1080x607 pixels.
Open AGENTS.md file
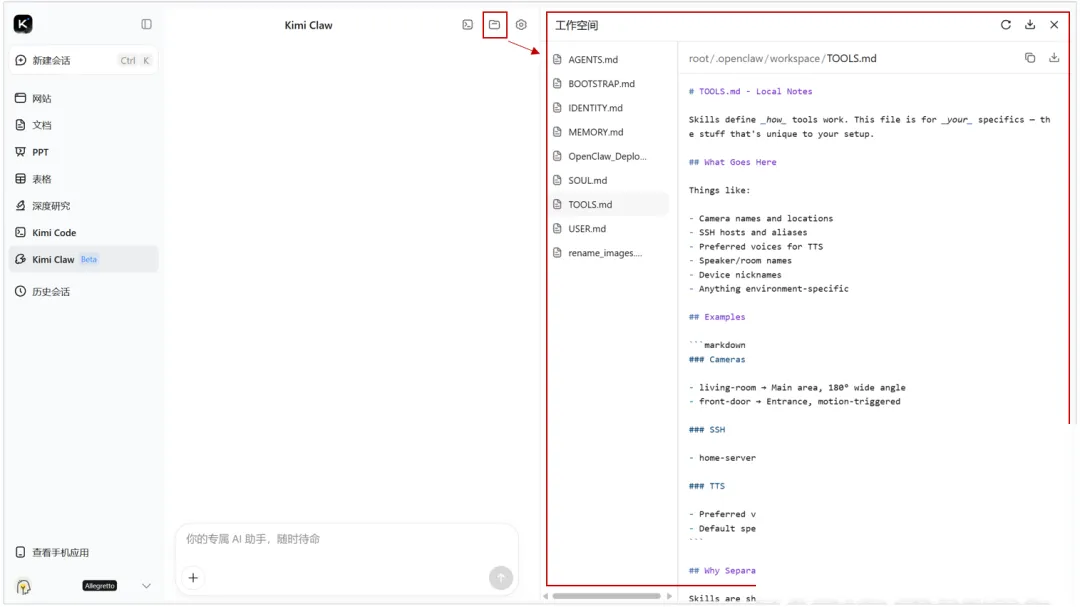609,60
